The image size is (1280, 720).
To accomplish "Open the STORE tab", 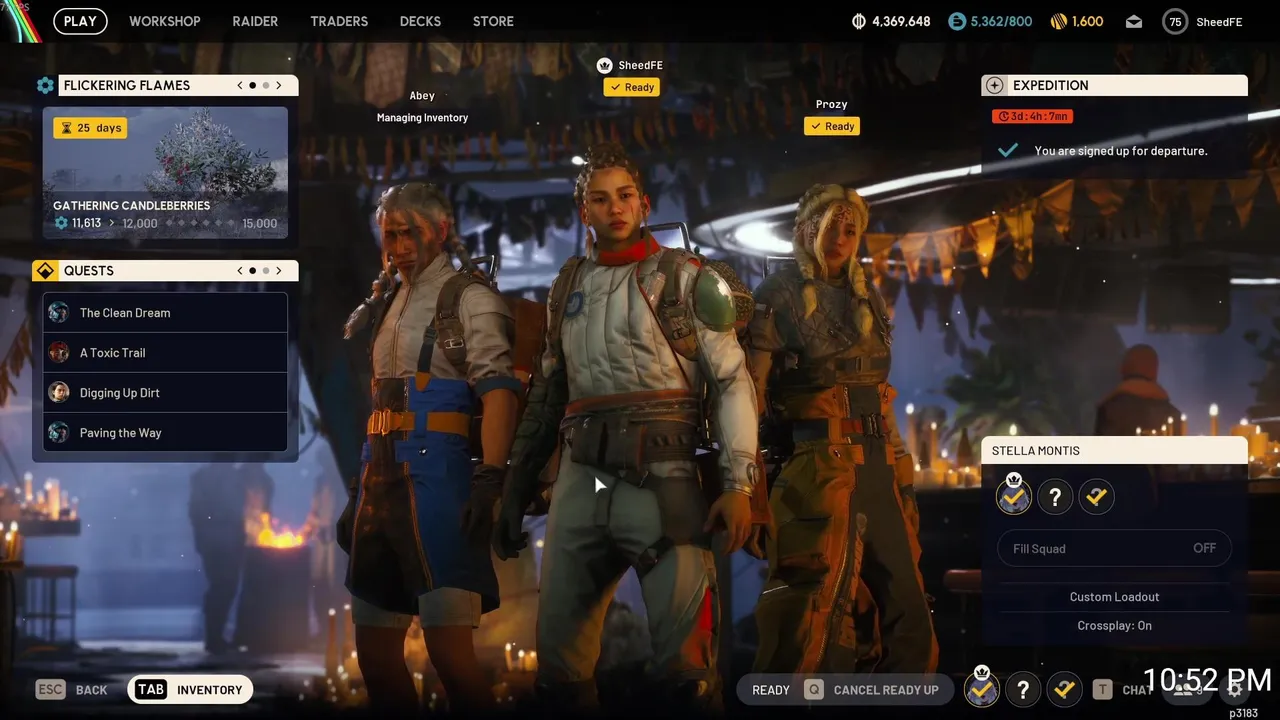I will click(493, 21).
